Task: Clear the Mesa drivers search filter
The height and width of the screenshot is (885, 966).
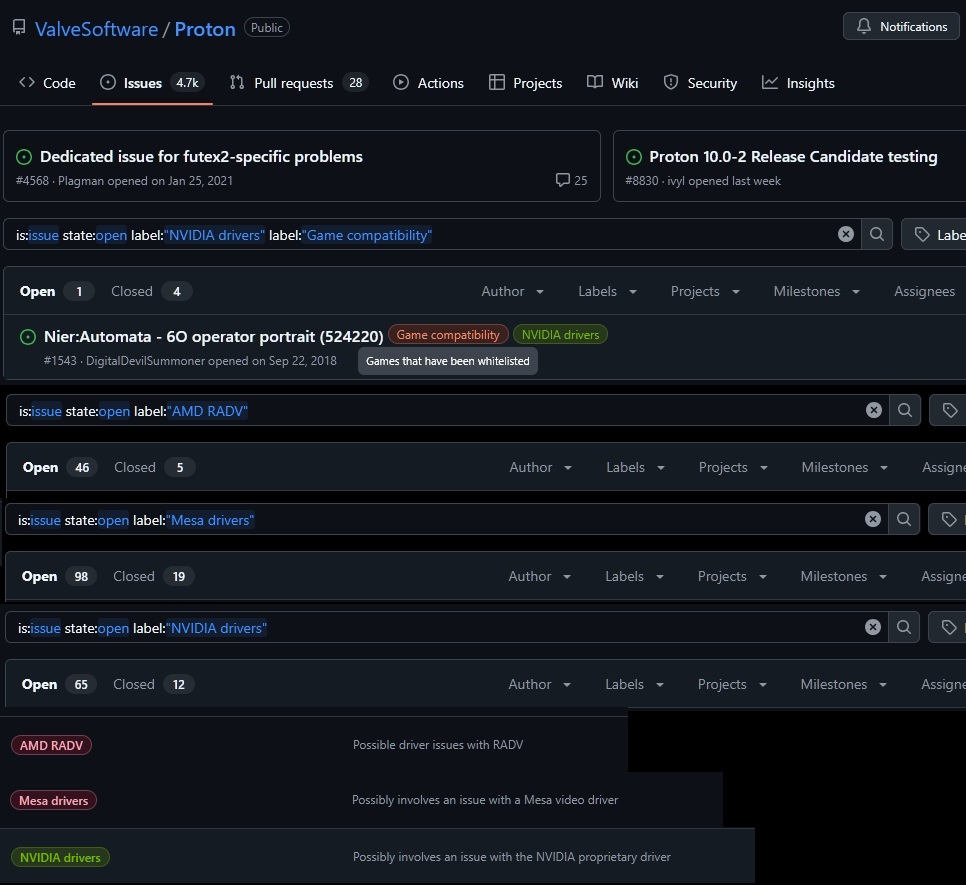Action: [x=872, y=519]
